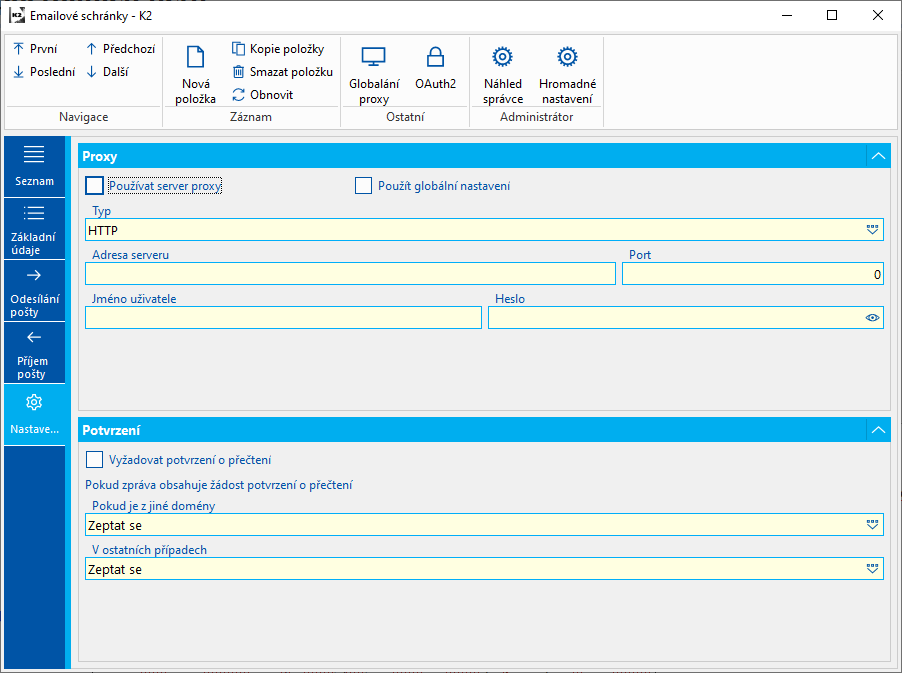The height and width of the screenshot is (673, 902).
Task: Reveal password with Heslo eye icon
Action: (x=872, y=318)
